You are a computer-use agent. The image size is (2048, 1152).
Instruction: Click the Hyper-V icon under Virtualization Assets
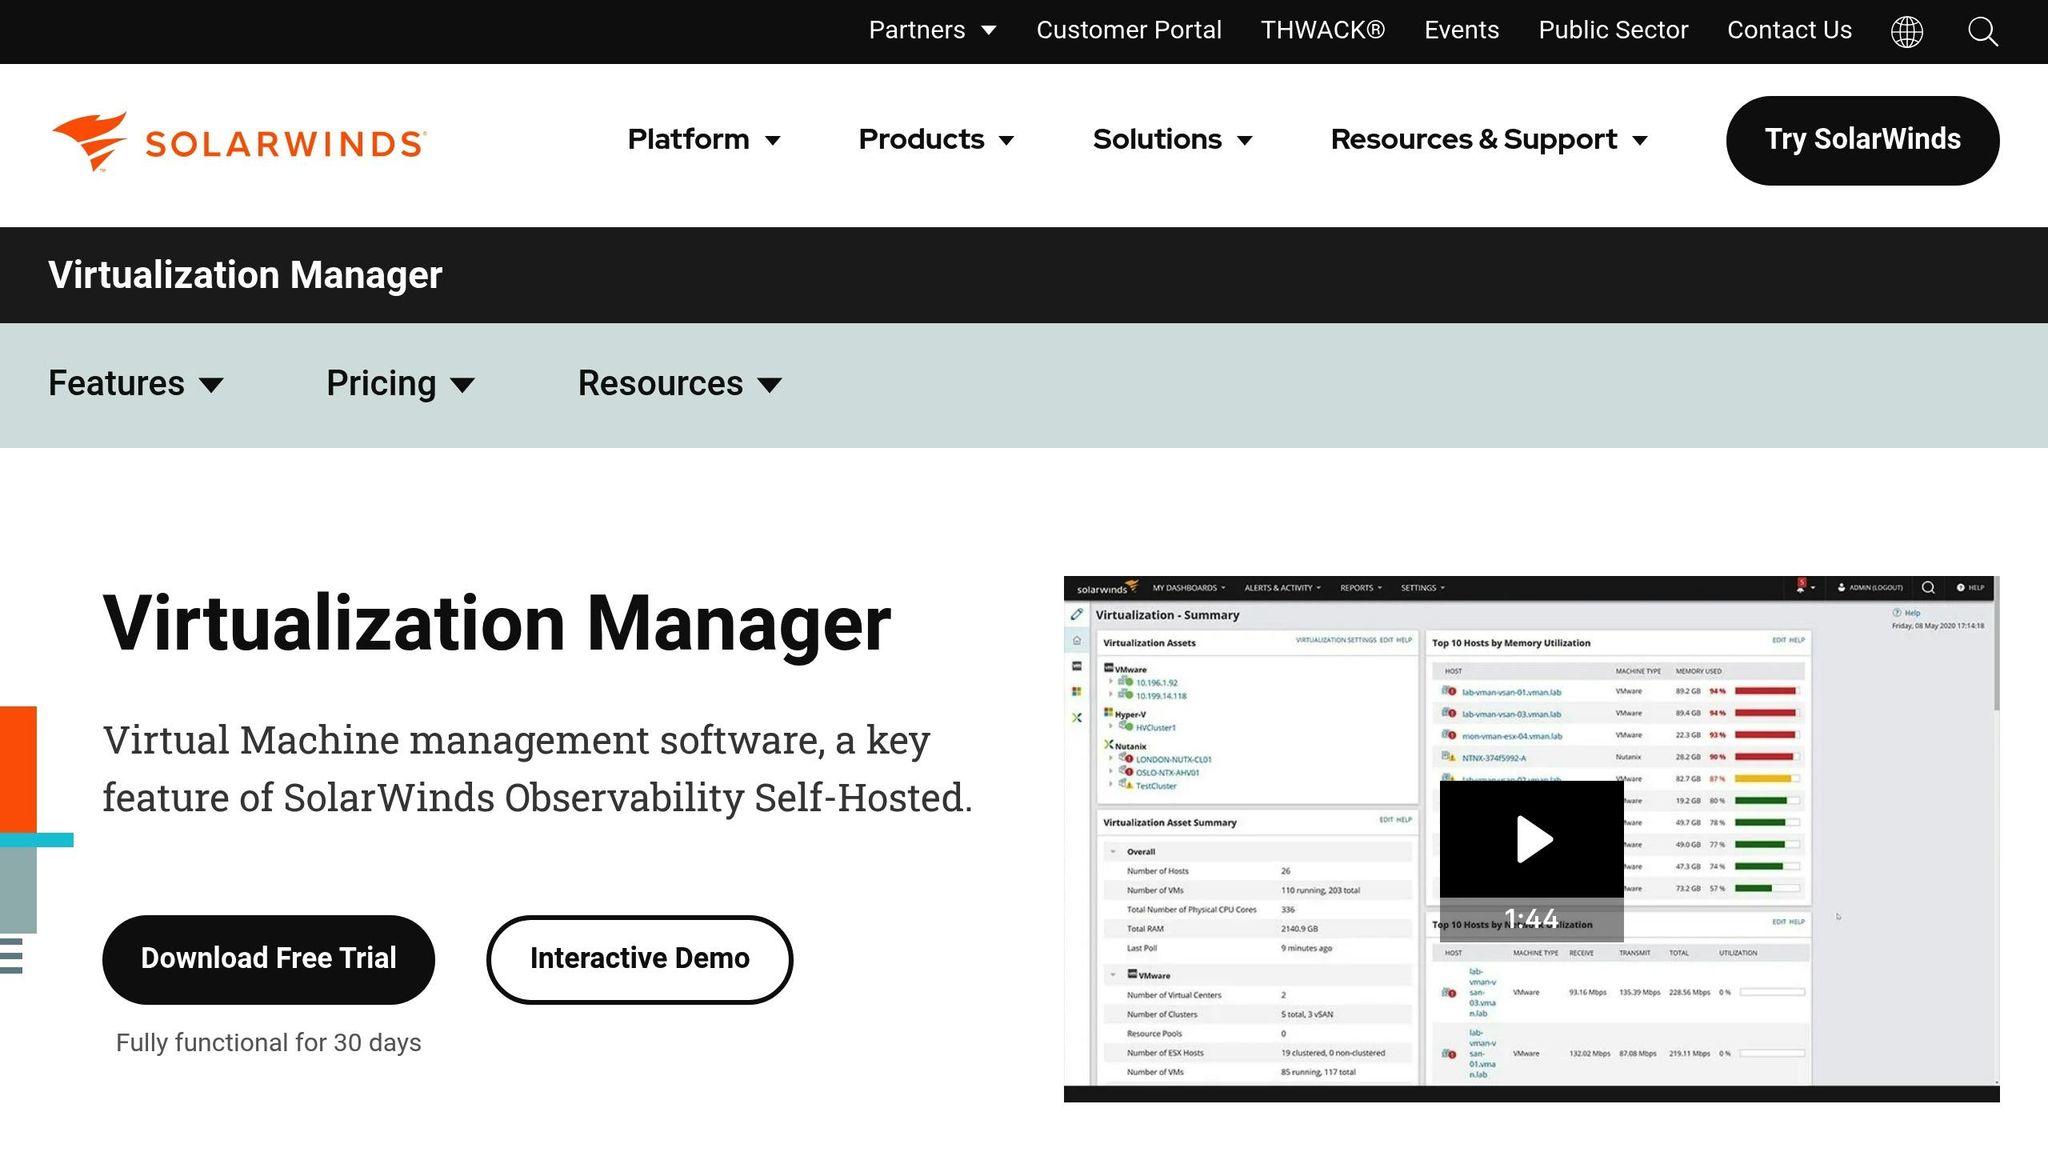coord(1108,712)
